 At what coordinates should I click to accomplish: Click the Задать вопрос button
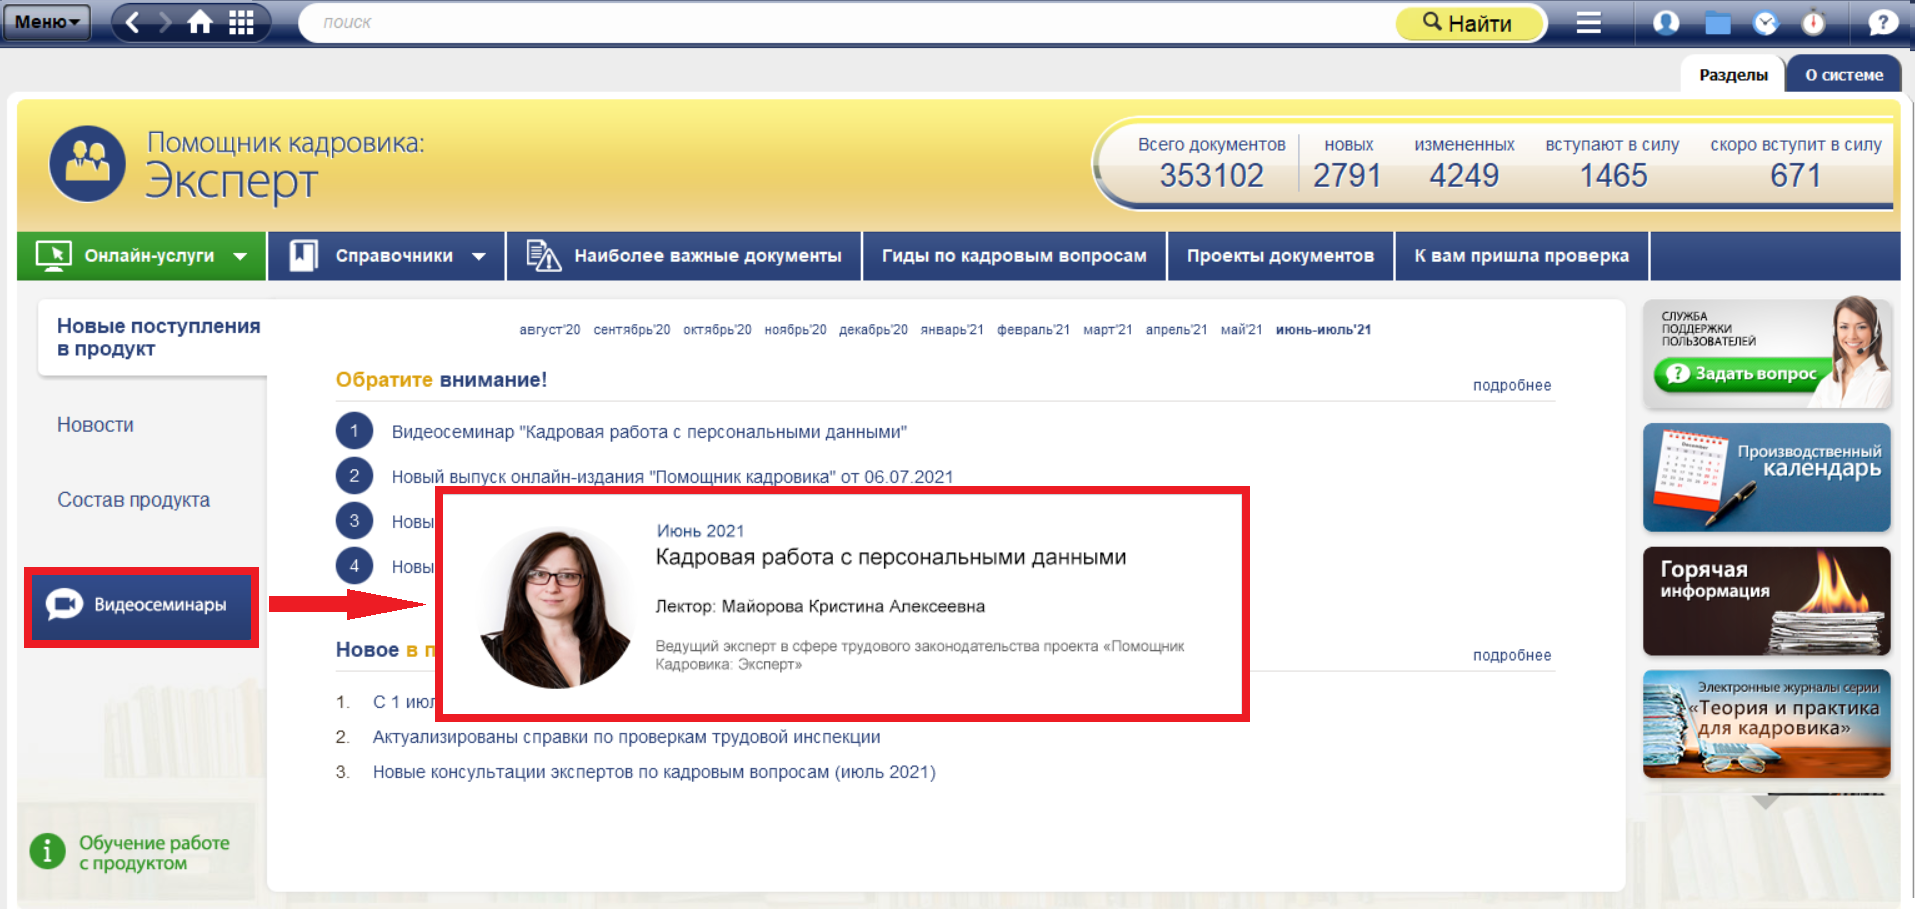click(1744, 374)
